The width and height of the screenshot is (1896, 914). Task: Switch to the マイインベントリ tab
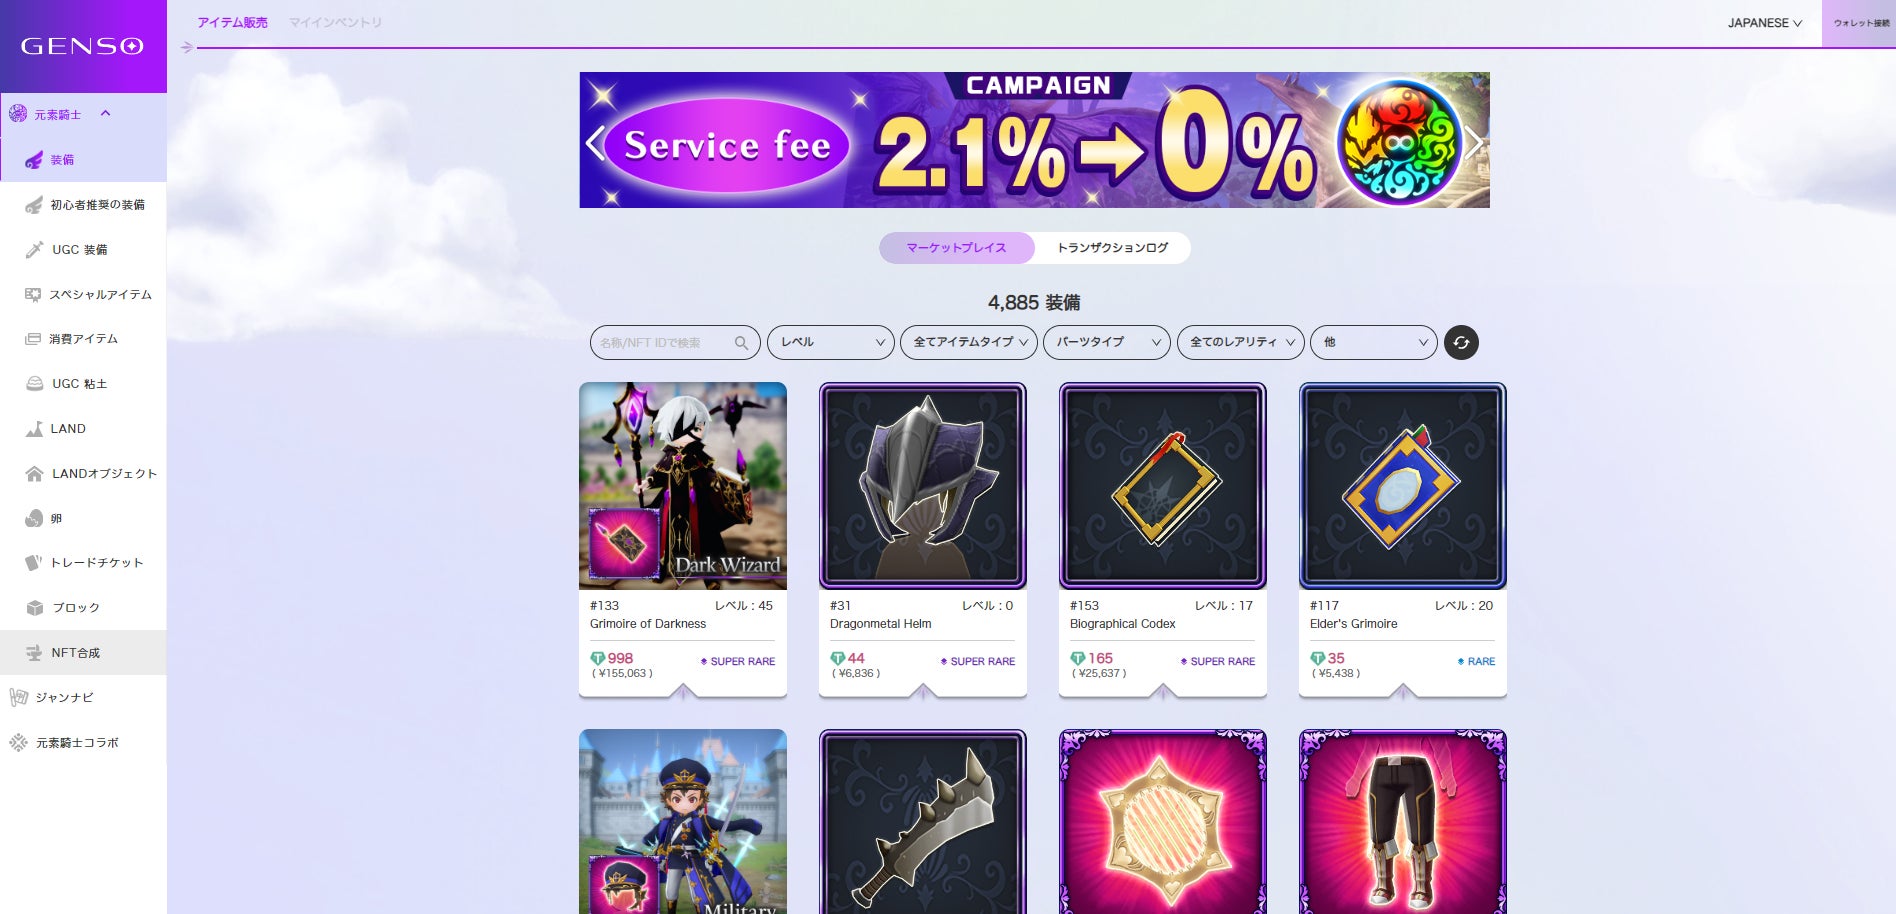335,22
